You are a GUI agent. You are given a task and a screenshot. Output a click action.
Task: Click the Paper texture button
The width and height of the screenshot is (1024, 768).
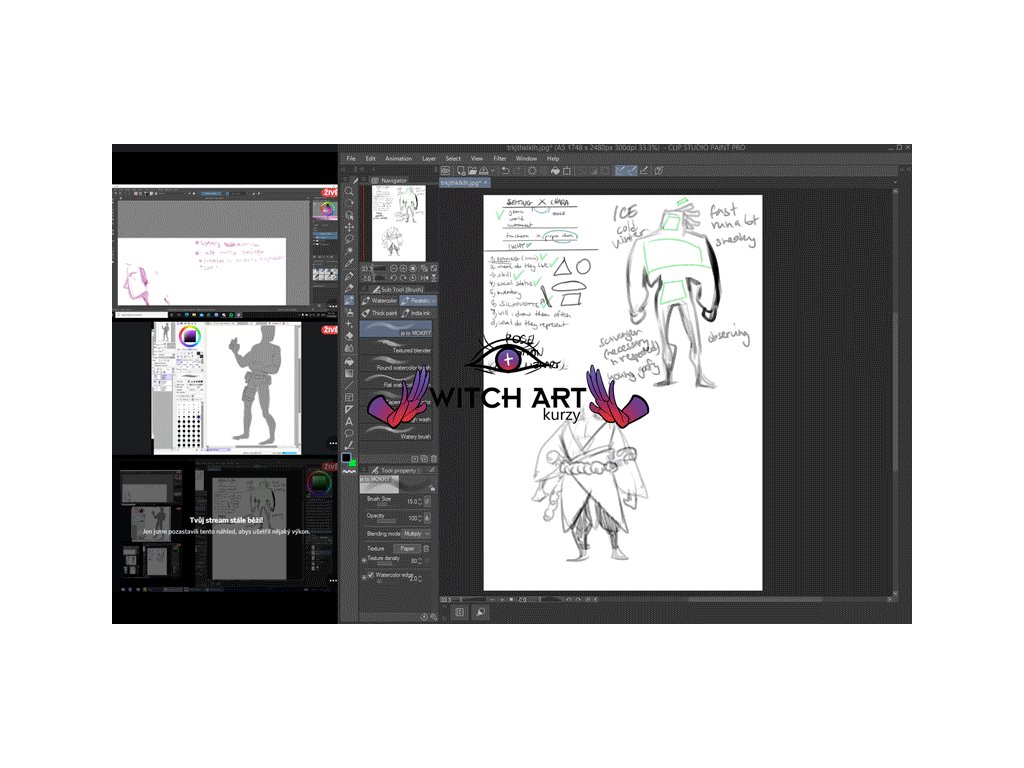[x=408, y=548]
